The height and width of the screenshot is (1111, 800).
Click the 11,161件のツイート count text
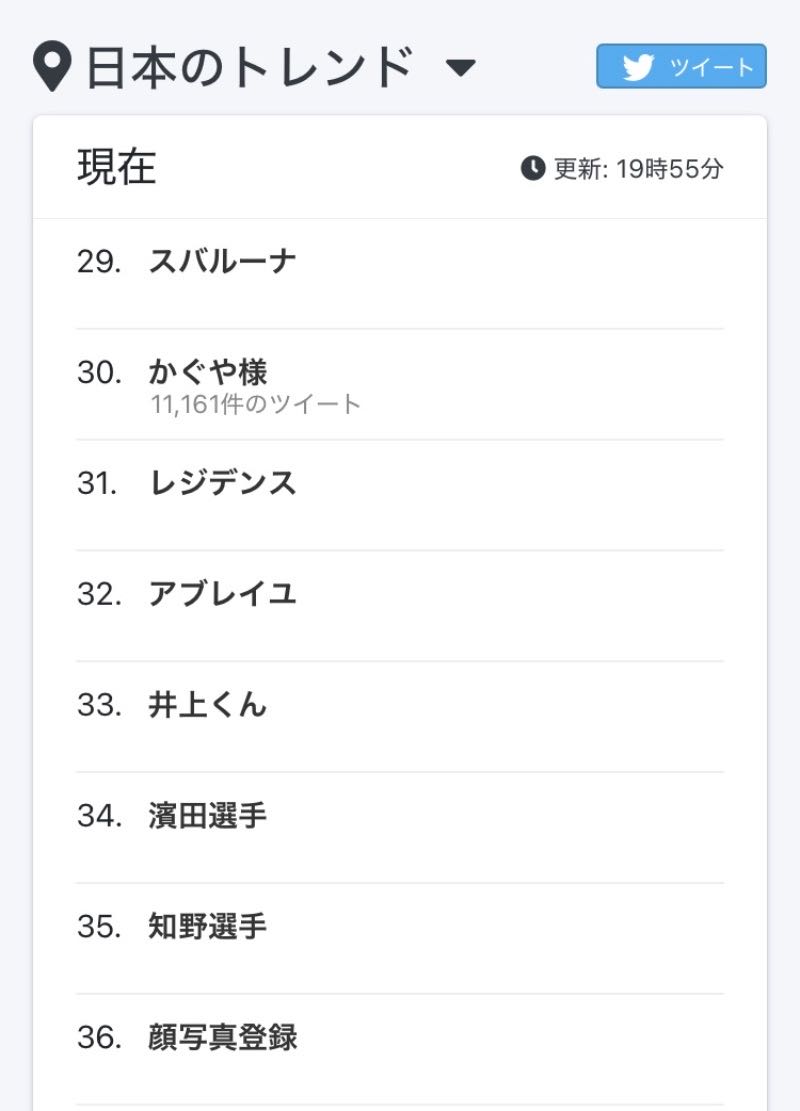click(255, 405)
